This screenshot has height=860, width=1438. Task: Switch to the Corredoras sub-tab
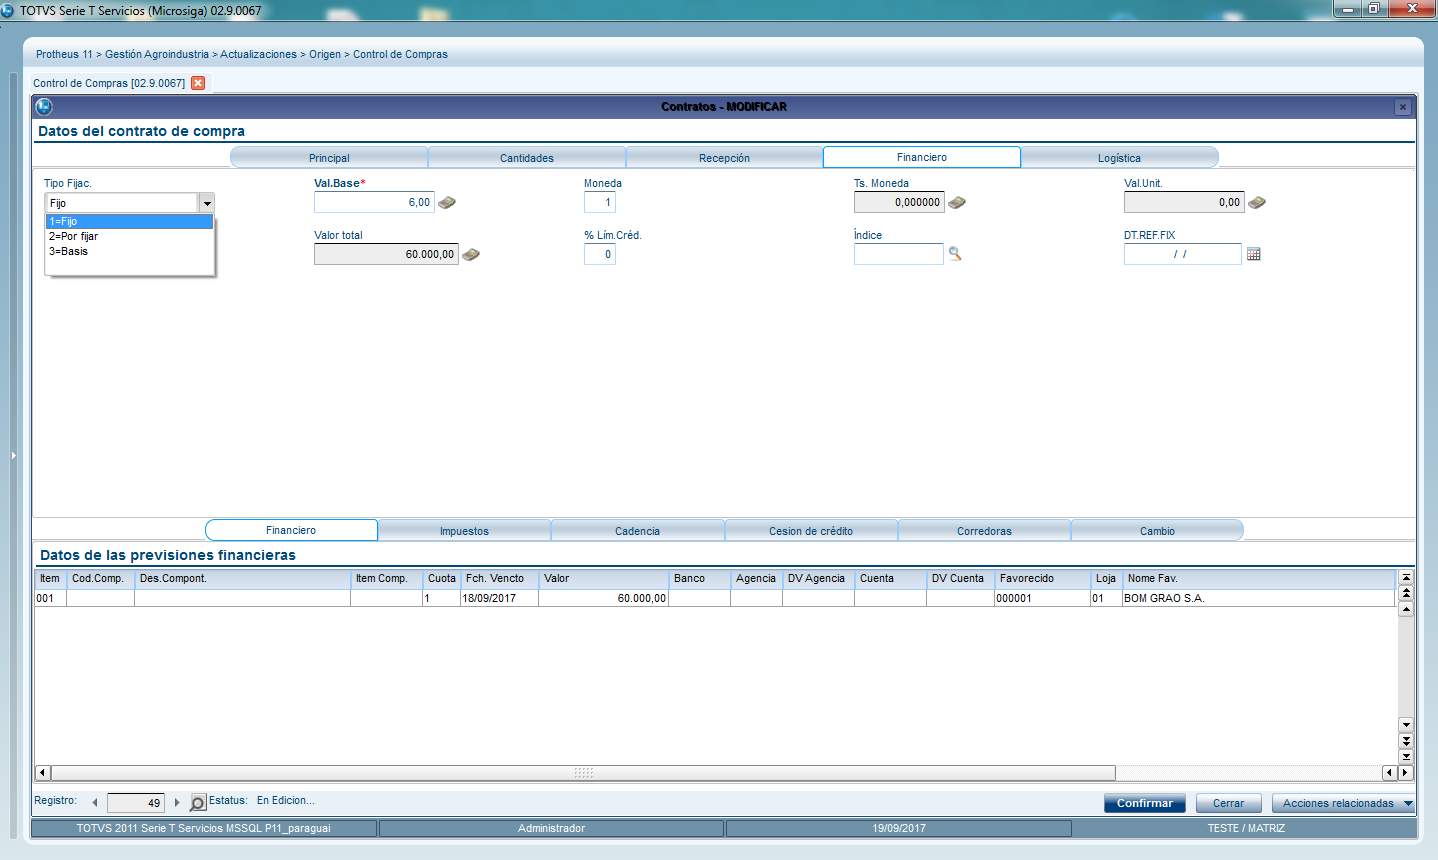coord(984,531)
